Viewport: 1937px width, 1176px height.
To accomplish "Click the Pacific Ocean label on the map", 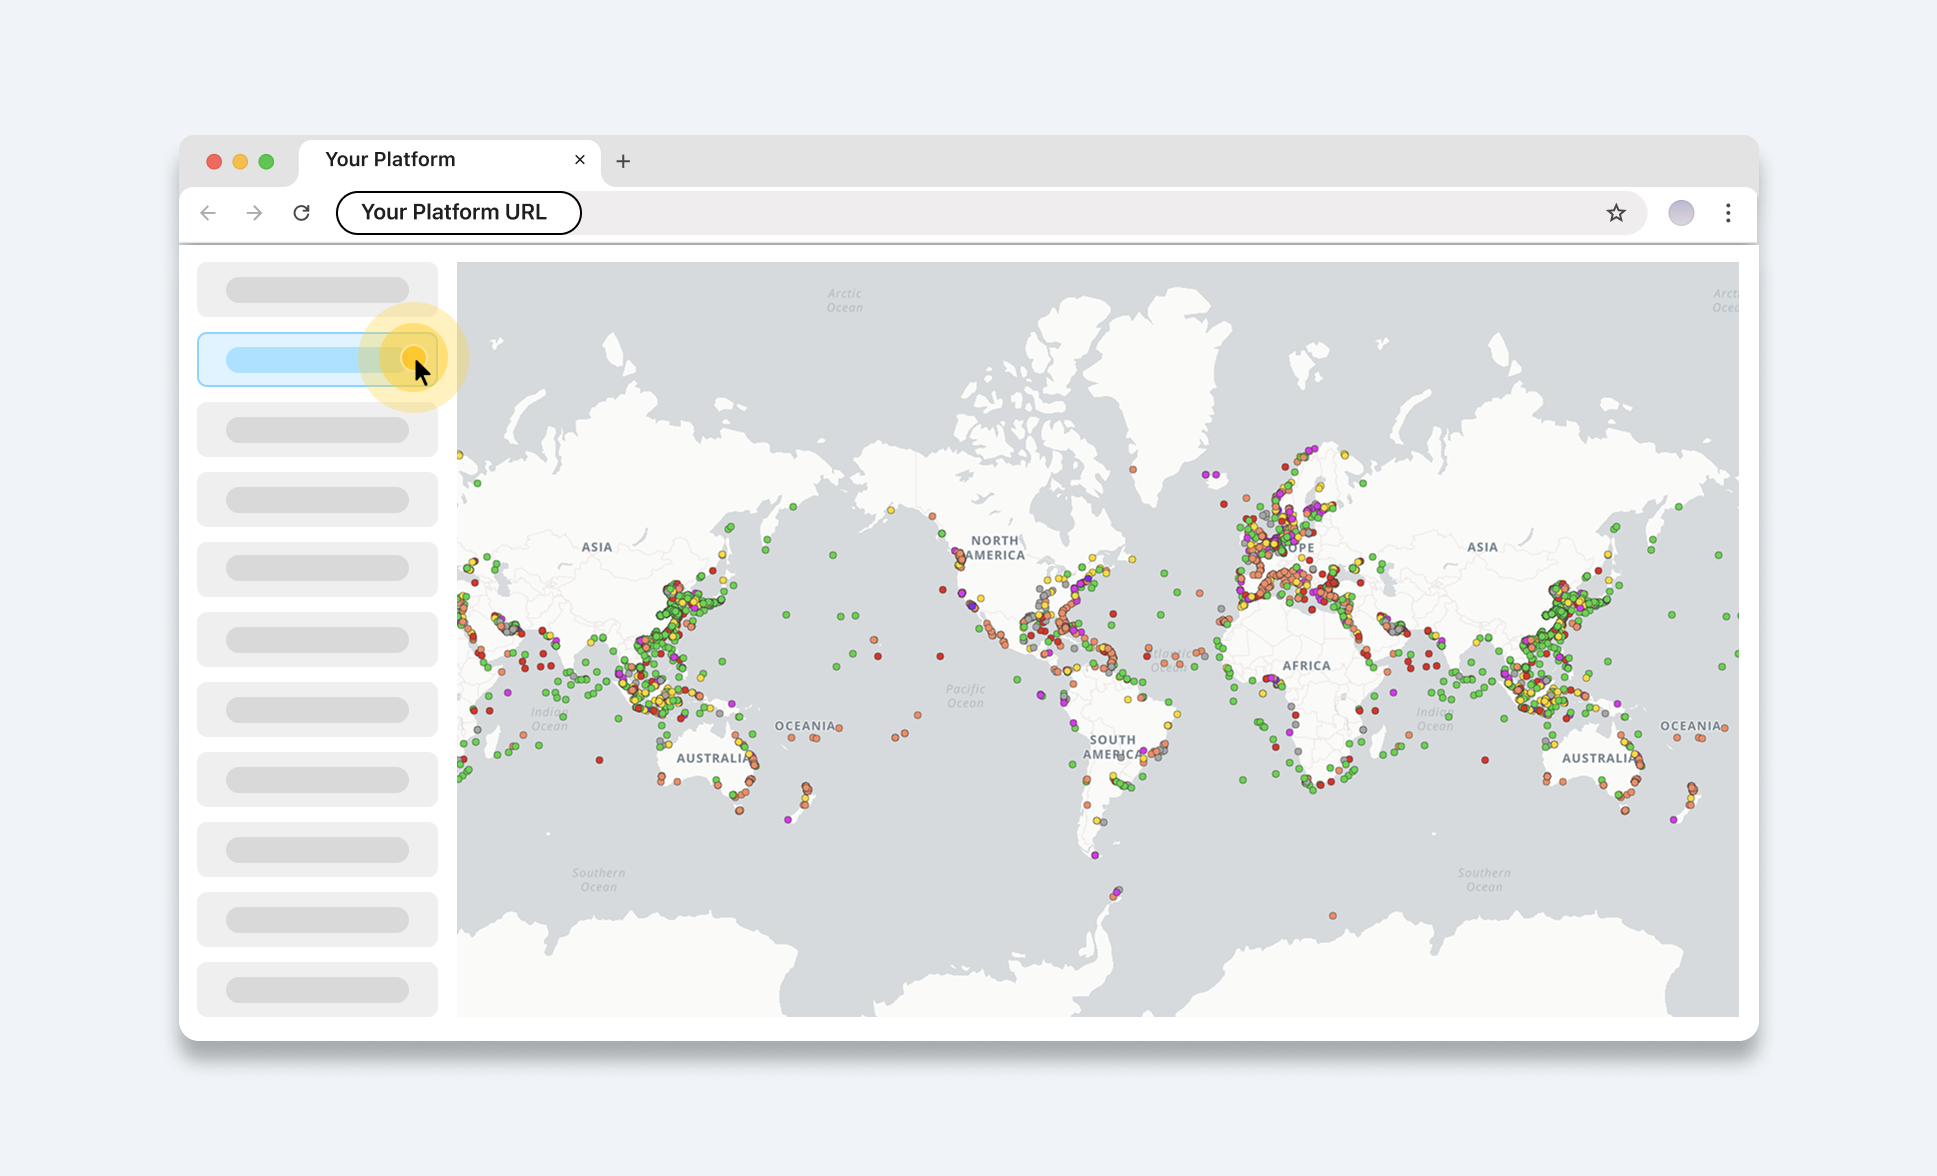I will click(x=965, y=696).
